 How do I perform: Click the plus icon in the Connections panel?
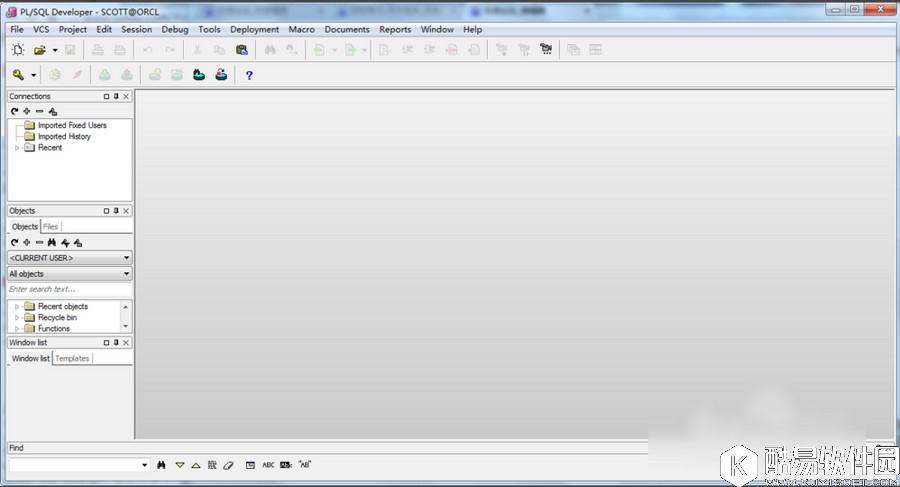[27, 111]
